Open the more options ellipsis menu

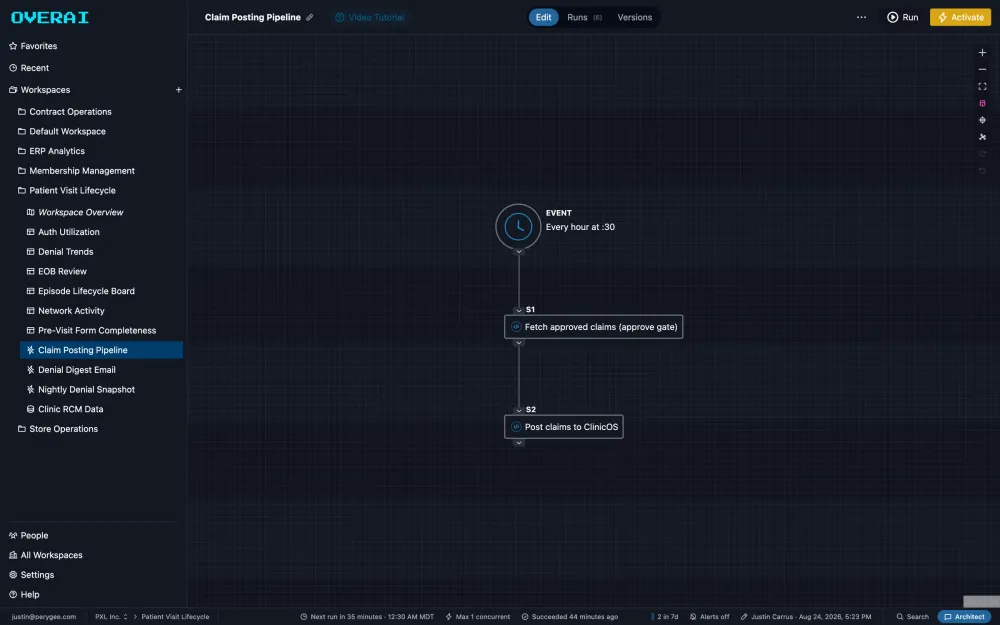tap(862, 17)
